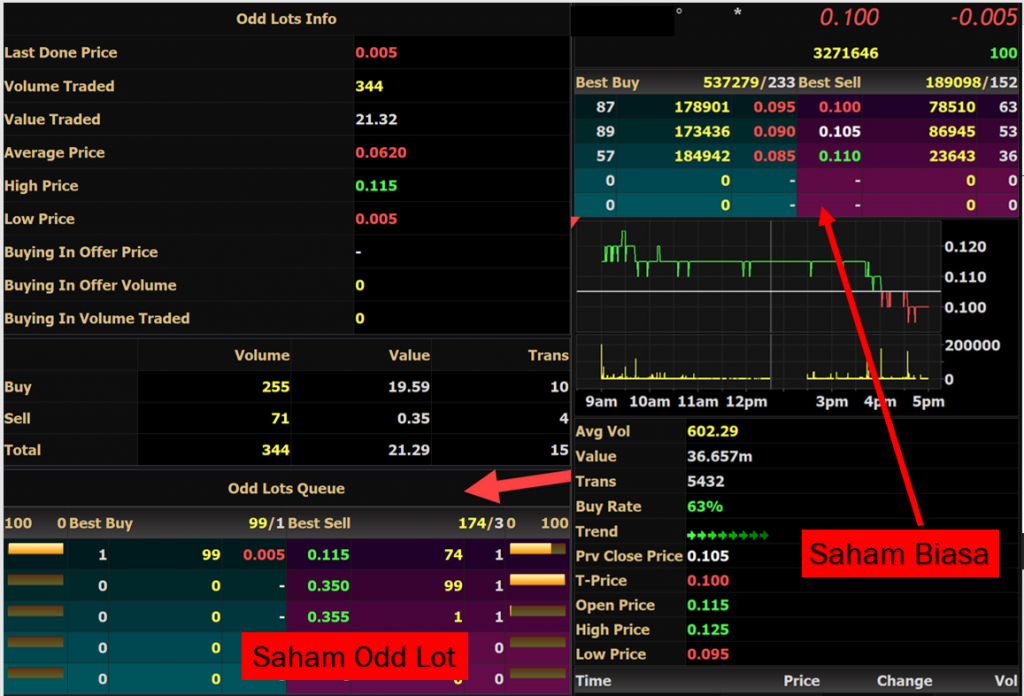Sort trades by the Change column header

904,681
